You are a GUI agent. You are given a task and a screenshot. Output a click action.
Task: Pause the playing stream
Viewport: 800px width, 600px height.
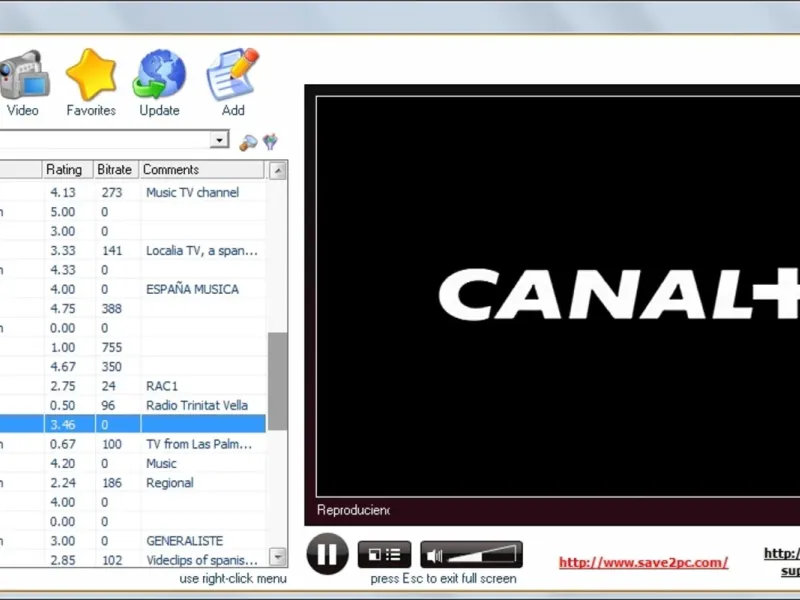327,554
